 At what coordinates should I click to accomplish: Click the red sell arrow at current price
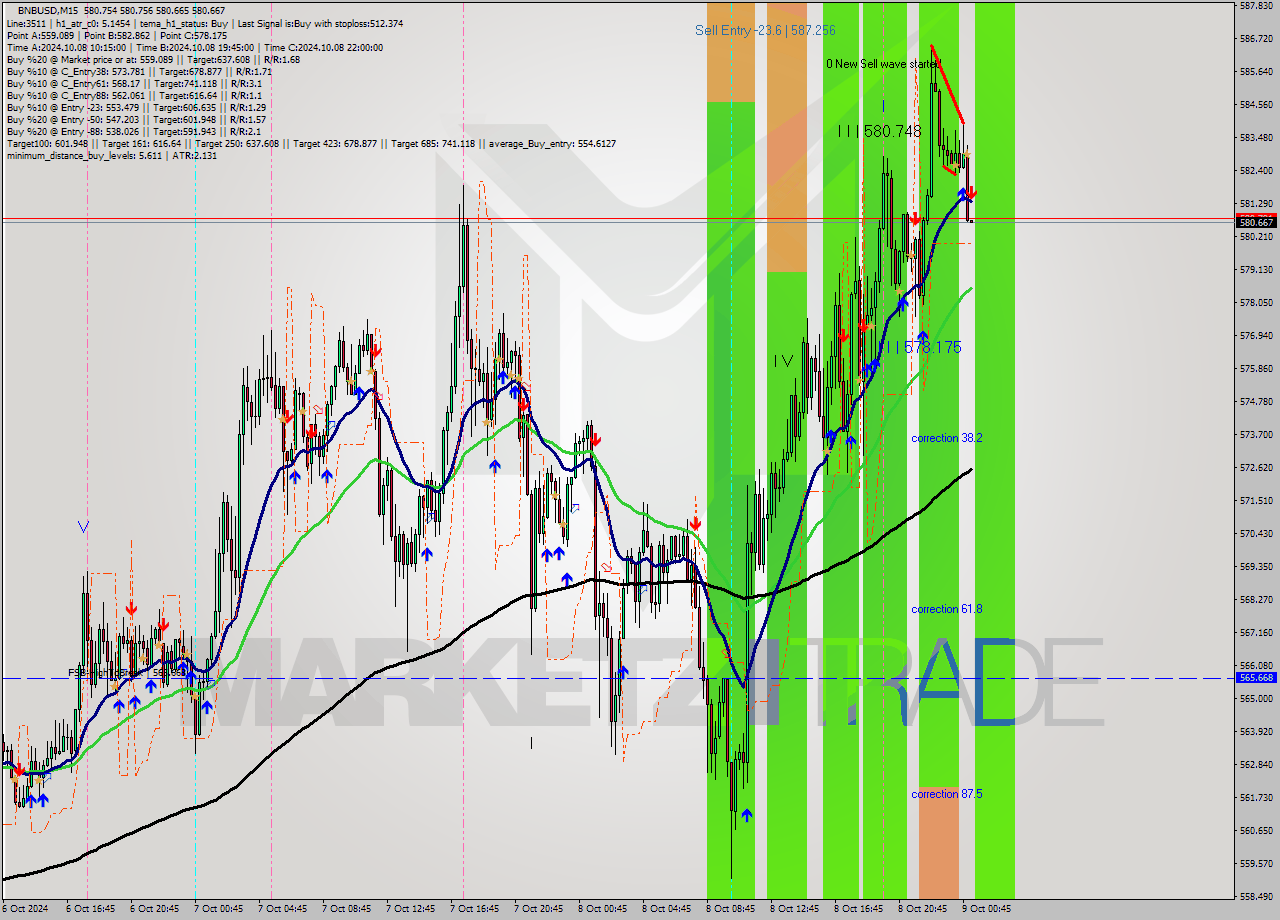click(971, 192)
